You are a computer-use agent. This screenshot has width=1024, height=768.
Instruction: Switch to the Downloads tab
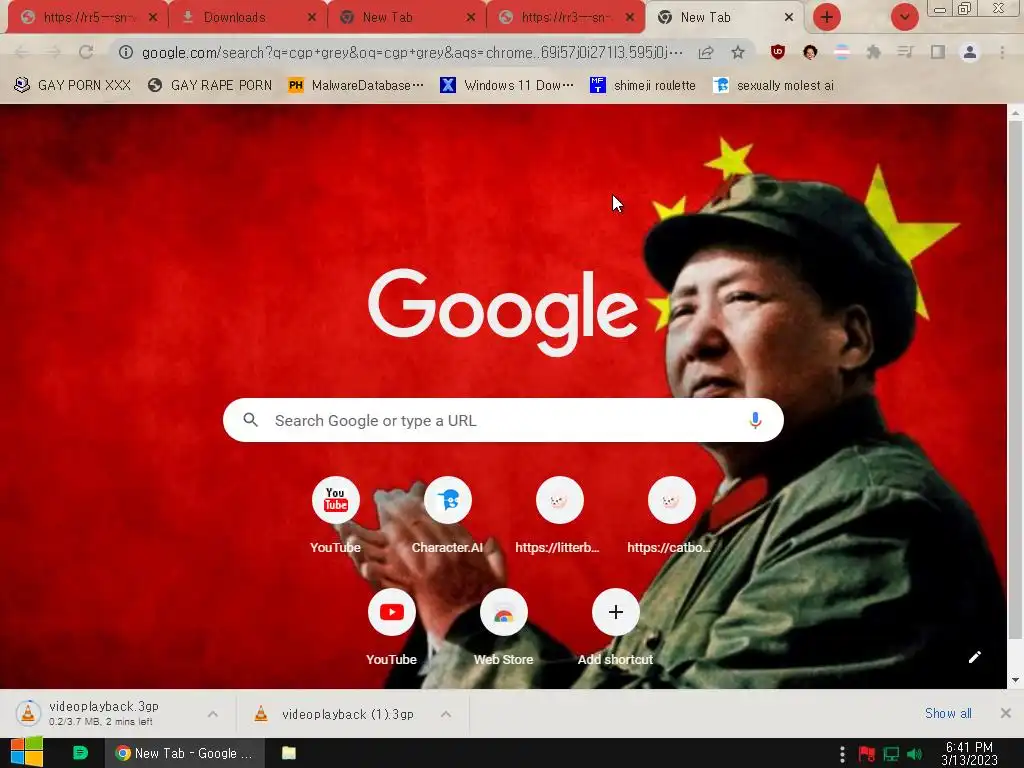pyautogui.click(x=248, y=18)
